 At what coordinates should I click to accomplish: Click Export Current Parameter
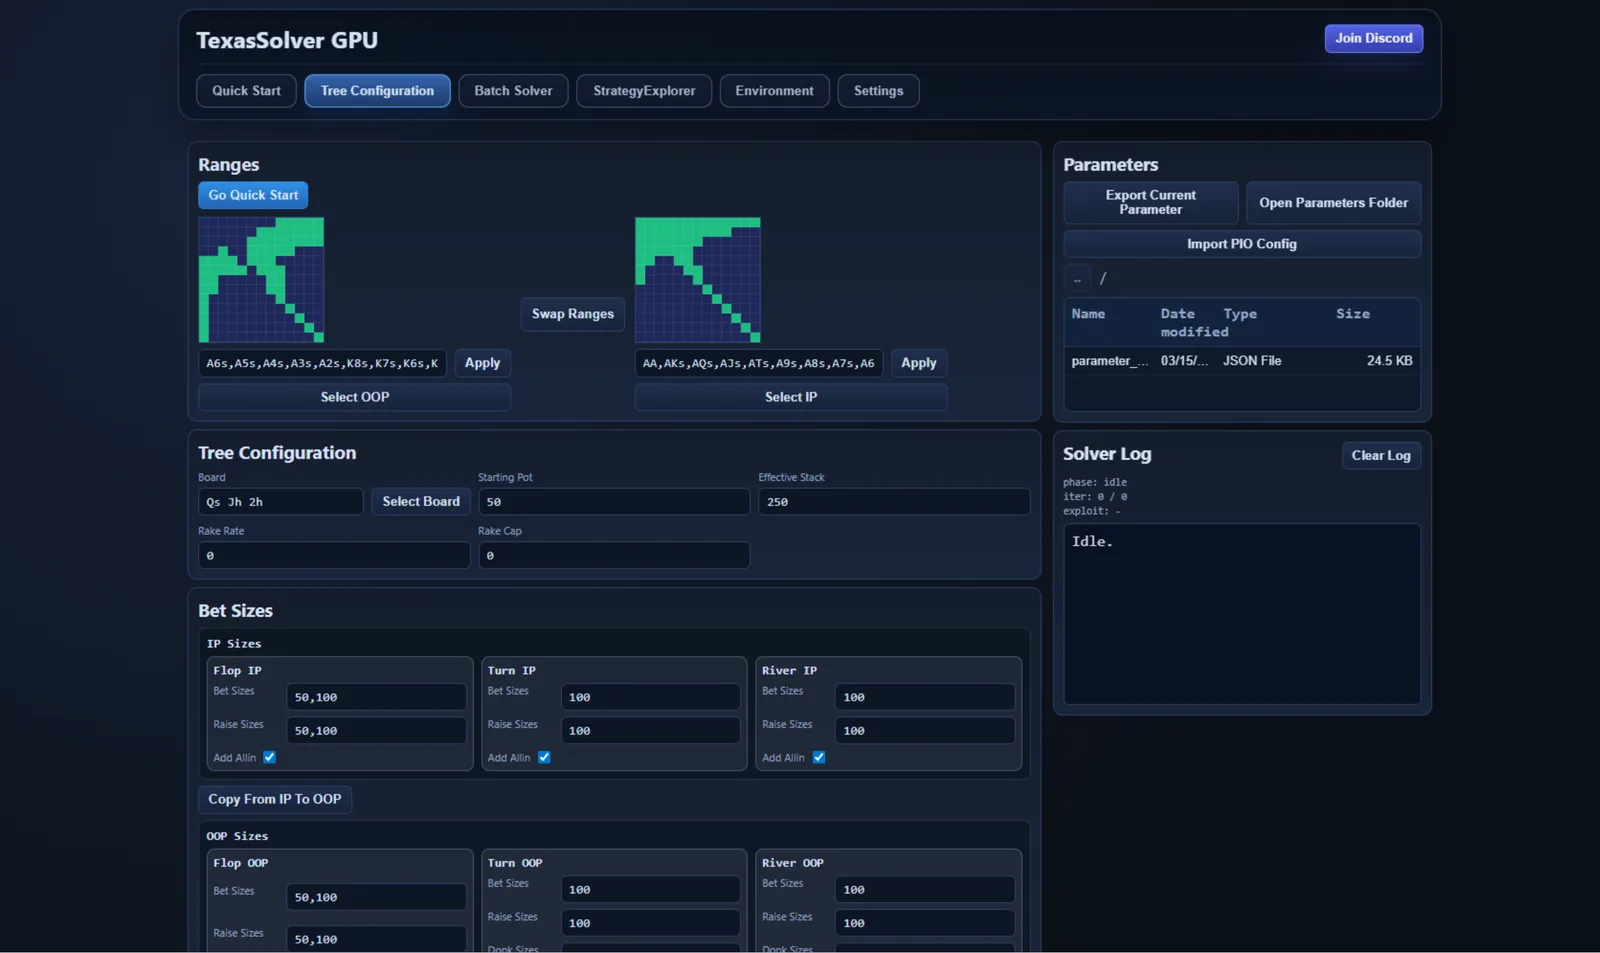tap(1150, 203)
